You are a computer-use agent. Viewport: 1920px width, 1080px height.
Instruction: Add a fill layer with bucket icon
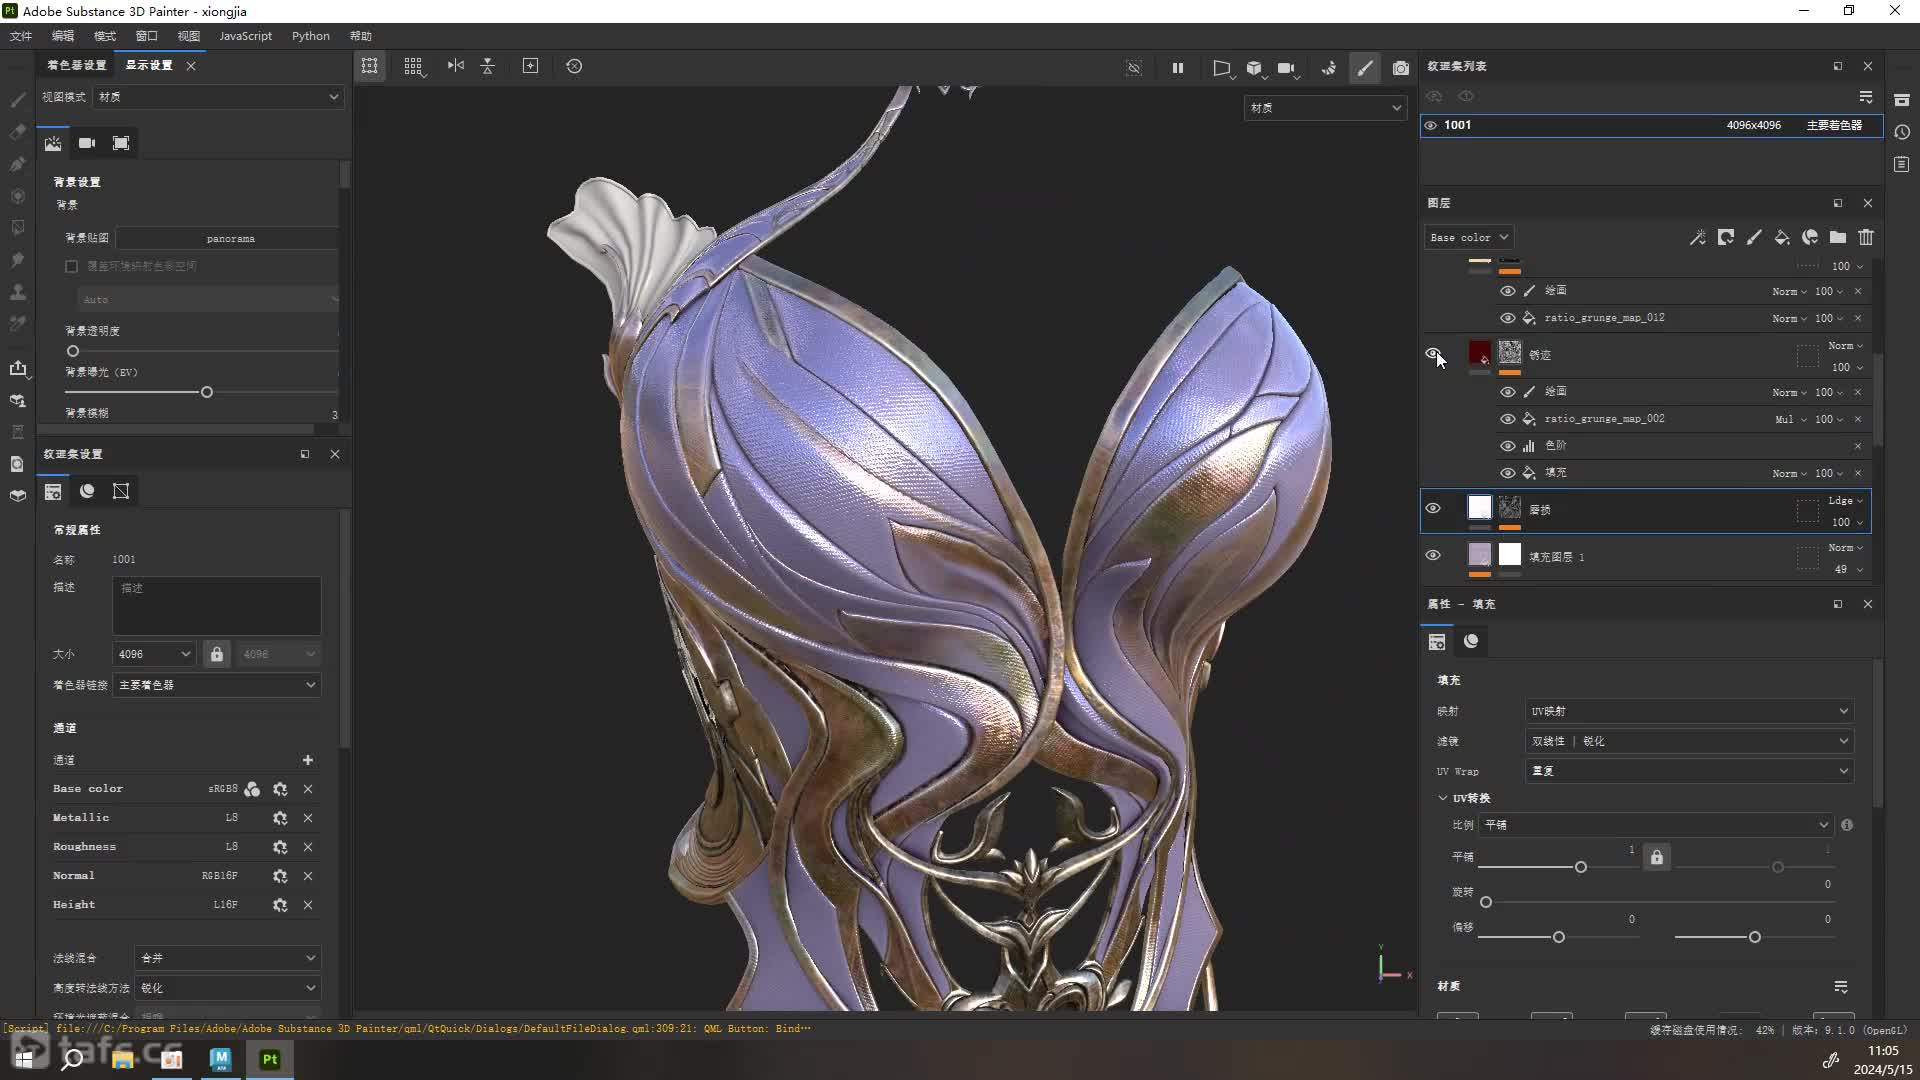(1782, 237)
